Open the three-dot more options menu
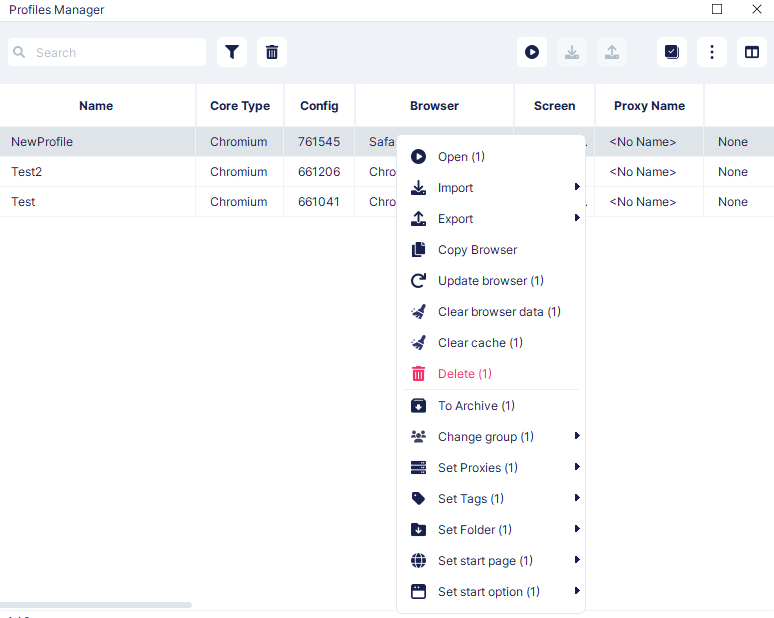774x618 pixels. point(712,52)
